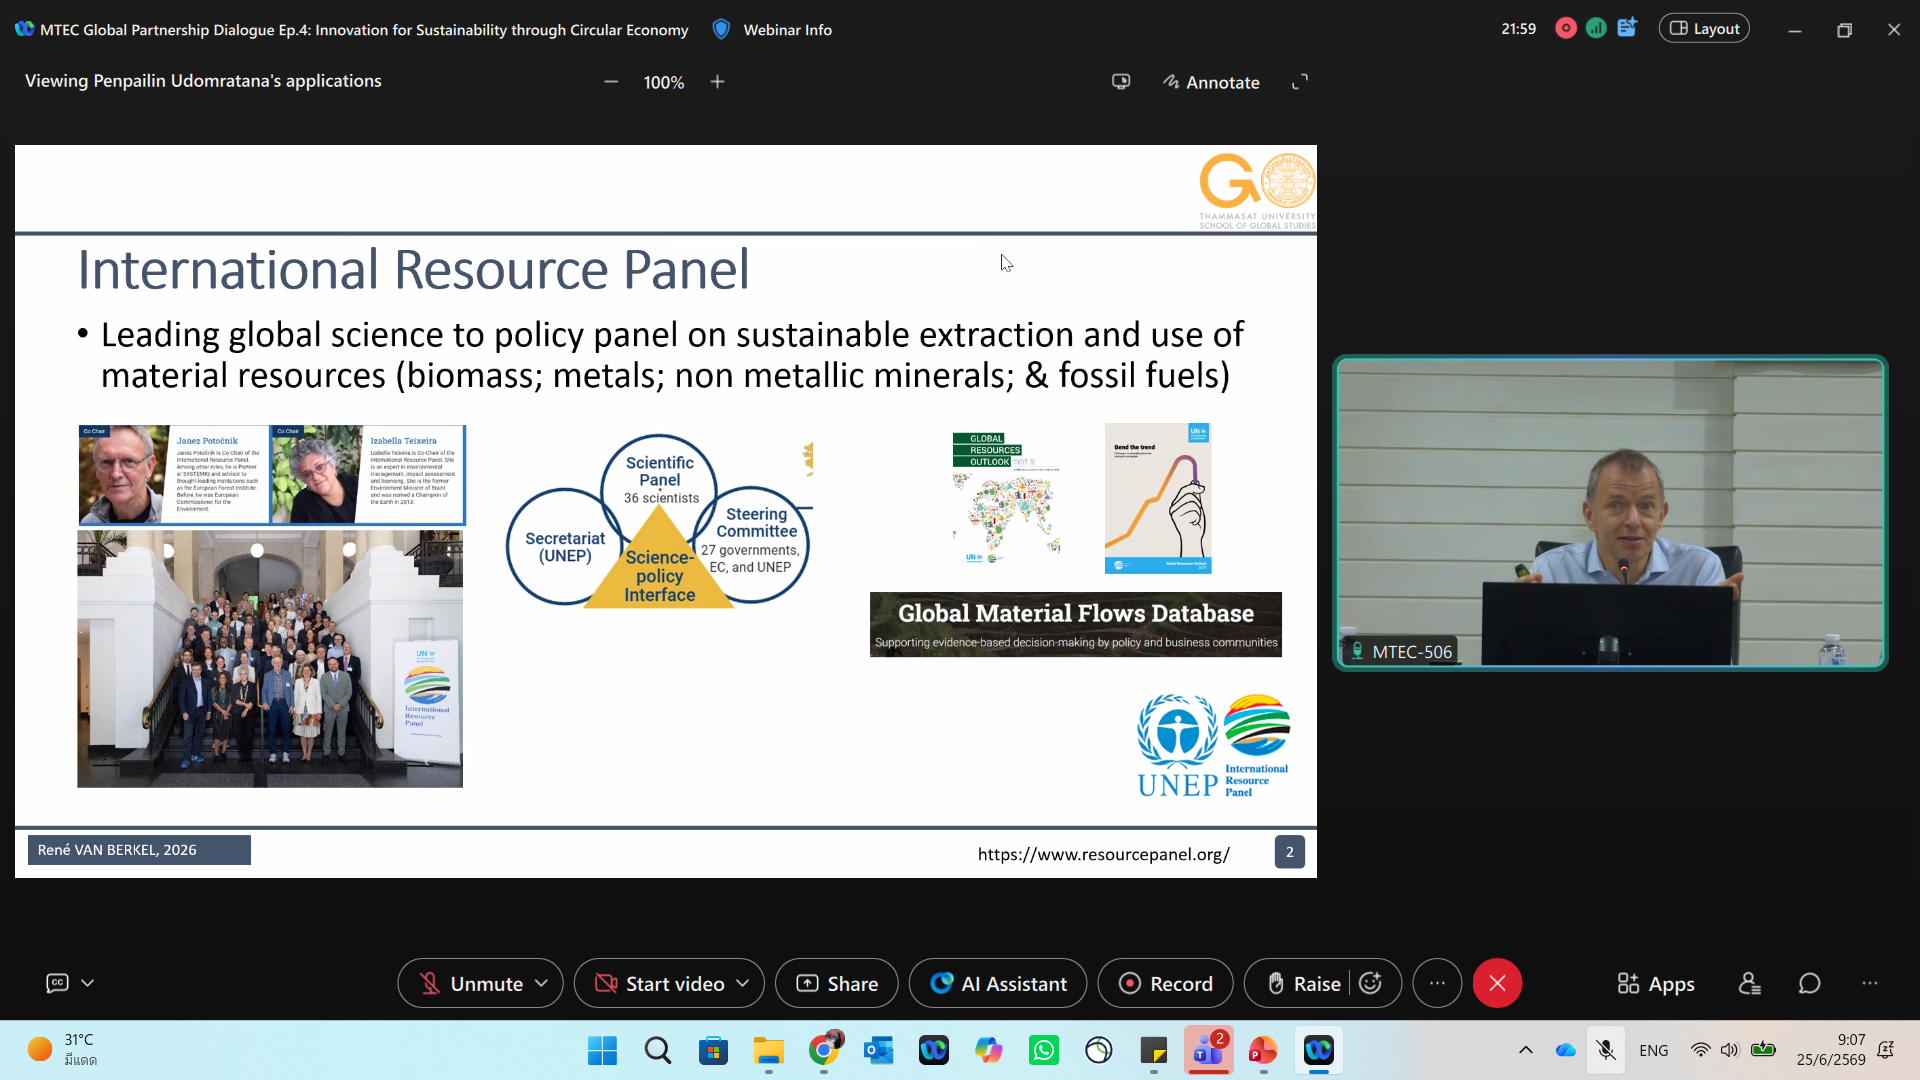Open Wi-Fi network settings in tray
Screen dimensions: 1920x1080
point(1700,1050)
